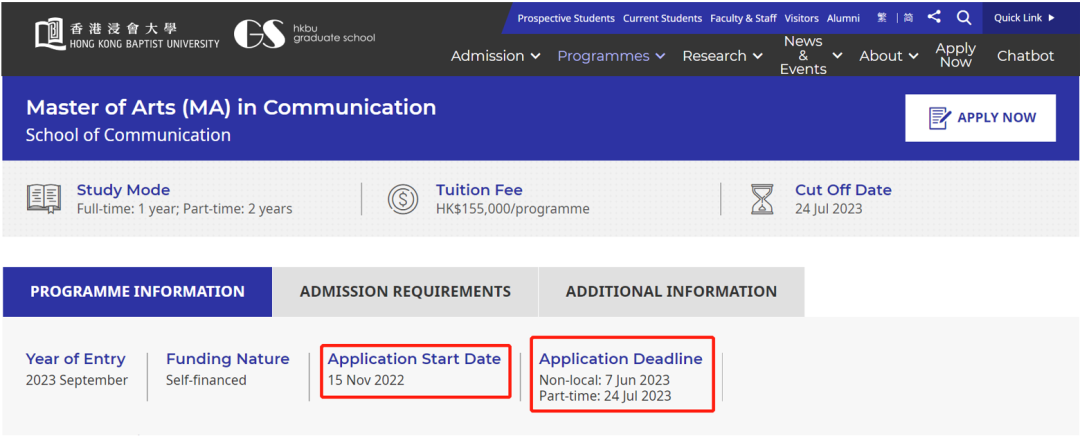Open the Chatbot from navigation bar
This screenshot has height=436, width=1080.
click(x=1025, y=56)
